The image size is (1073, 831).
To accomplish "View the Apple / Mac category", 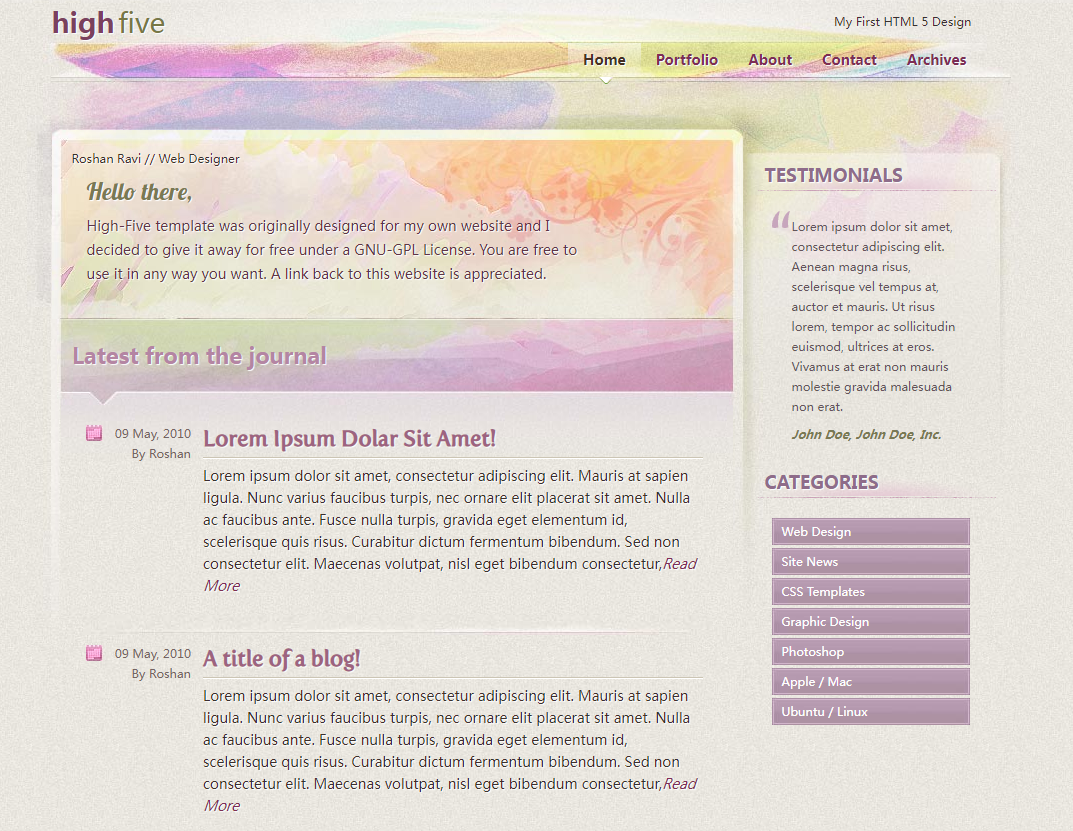I will [870, 682].
